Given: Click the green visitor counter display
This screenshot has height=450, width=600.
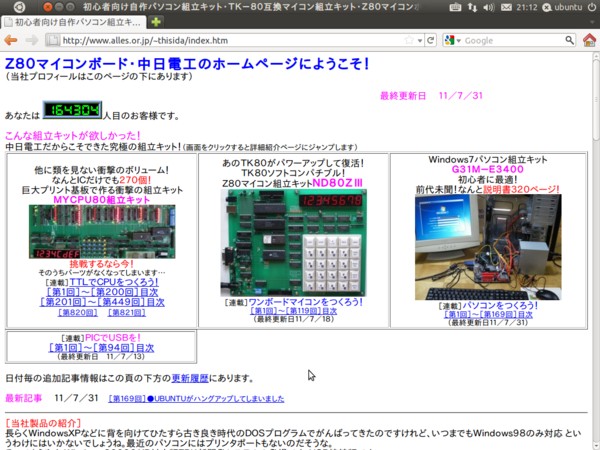Looking at the screenshot, I should pyautogui.click(x=72, y=110).
